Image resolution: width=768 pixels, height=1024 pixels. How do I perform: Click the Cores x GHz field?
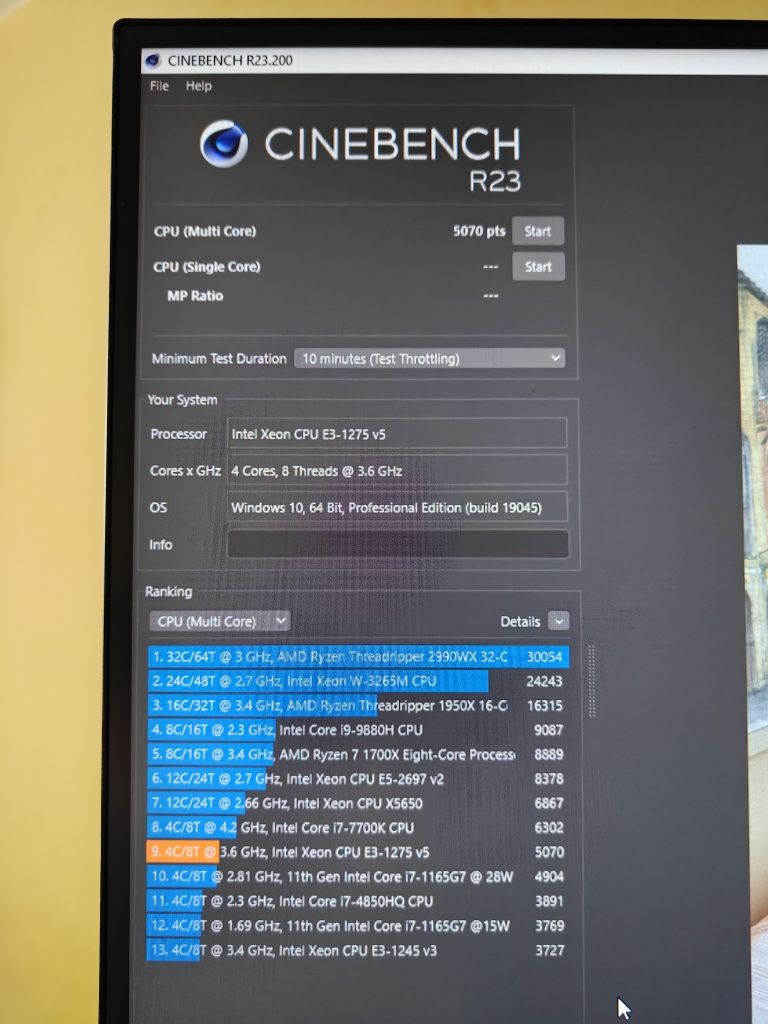397,470
